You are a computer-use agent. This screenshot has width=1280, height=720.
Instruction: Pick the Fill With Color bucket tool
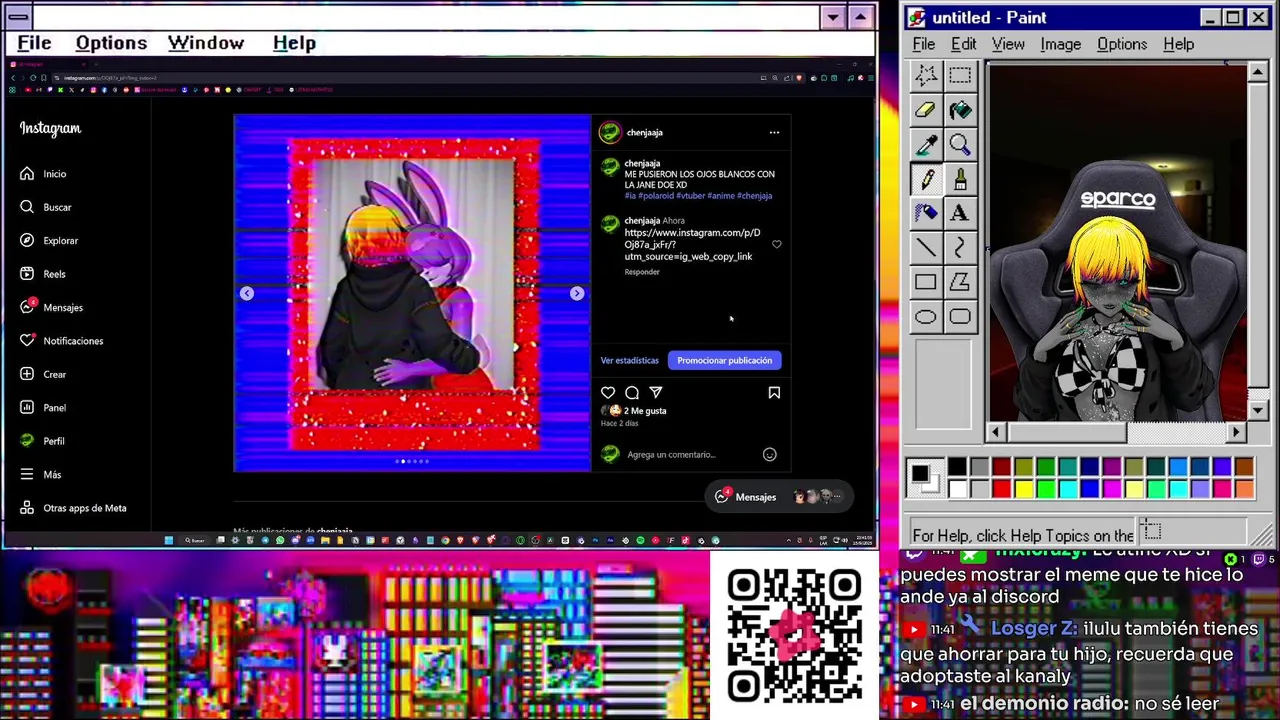coord(960,110)
